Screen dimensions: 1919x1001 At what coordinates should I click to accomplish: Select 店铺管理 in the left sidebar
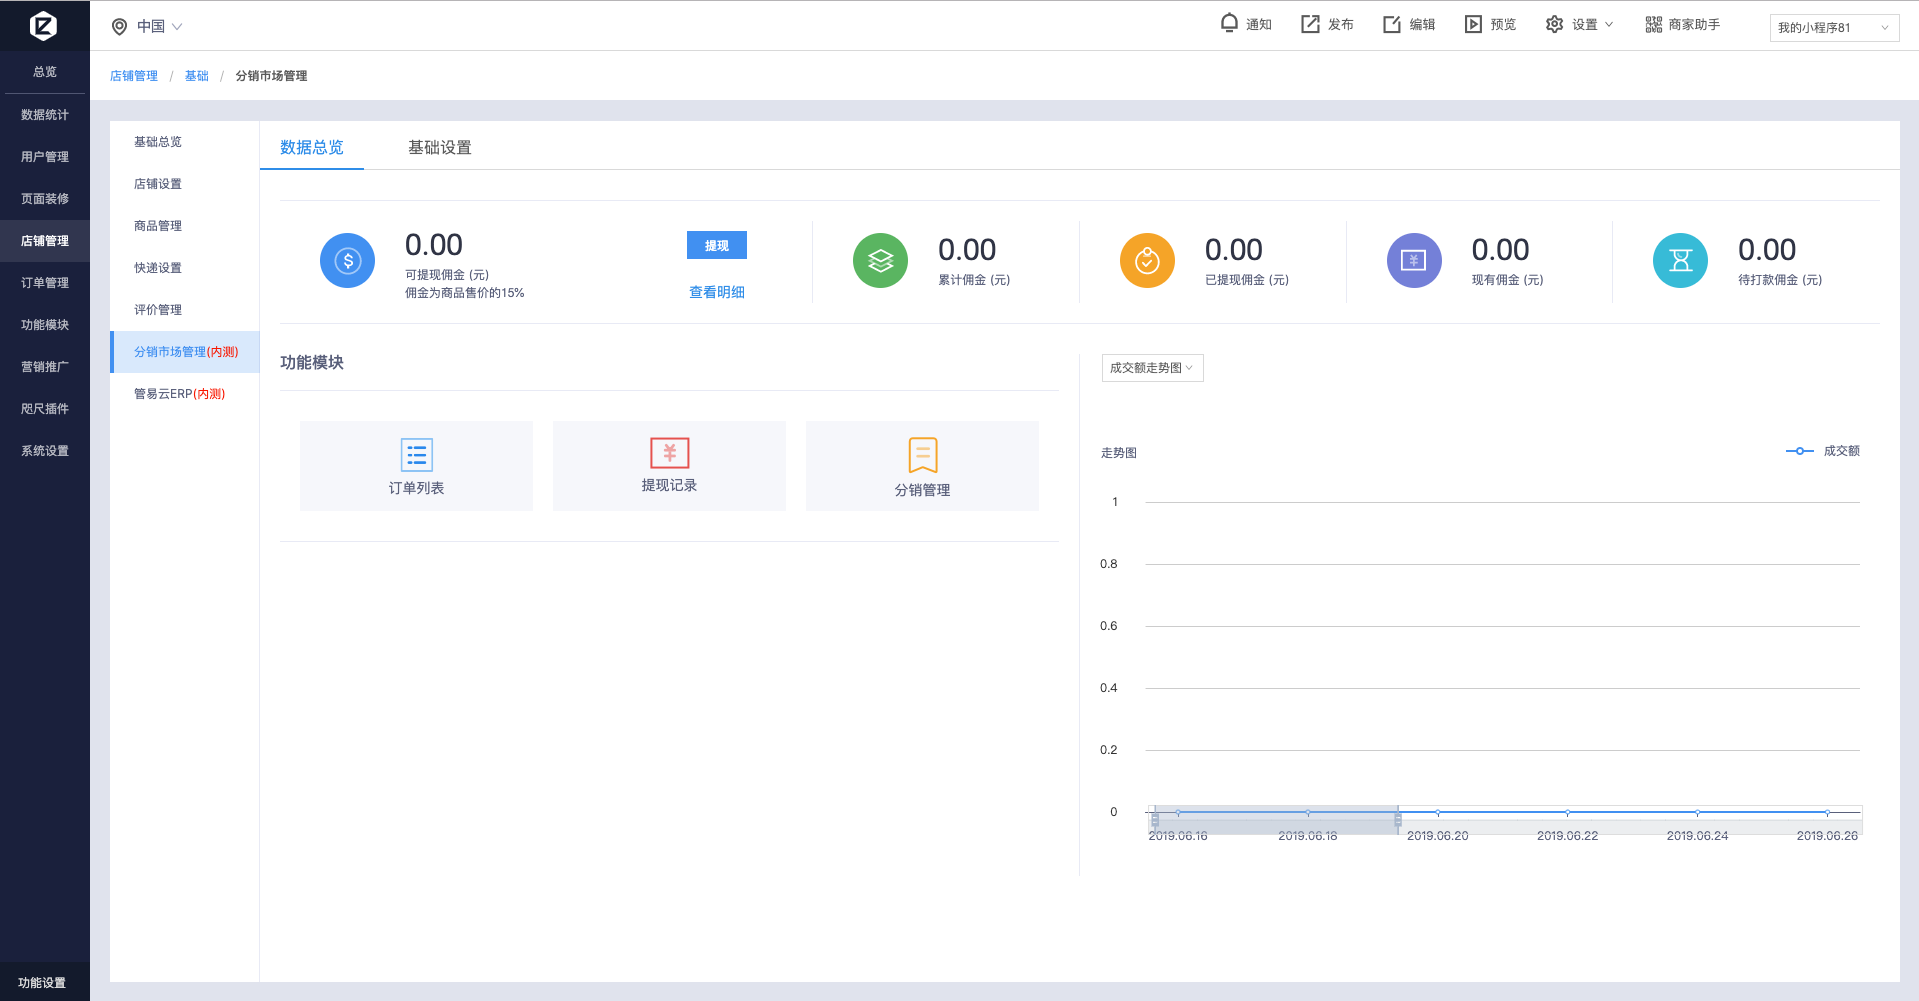tap(45, 241)
